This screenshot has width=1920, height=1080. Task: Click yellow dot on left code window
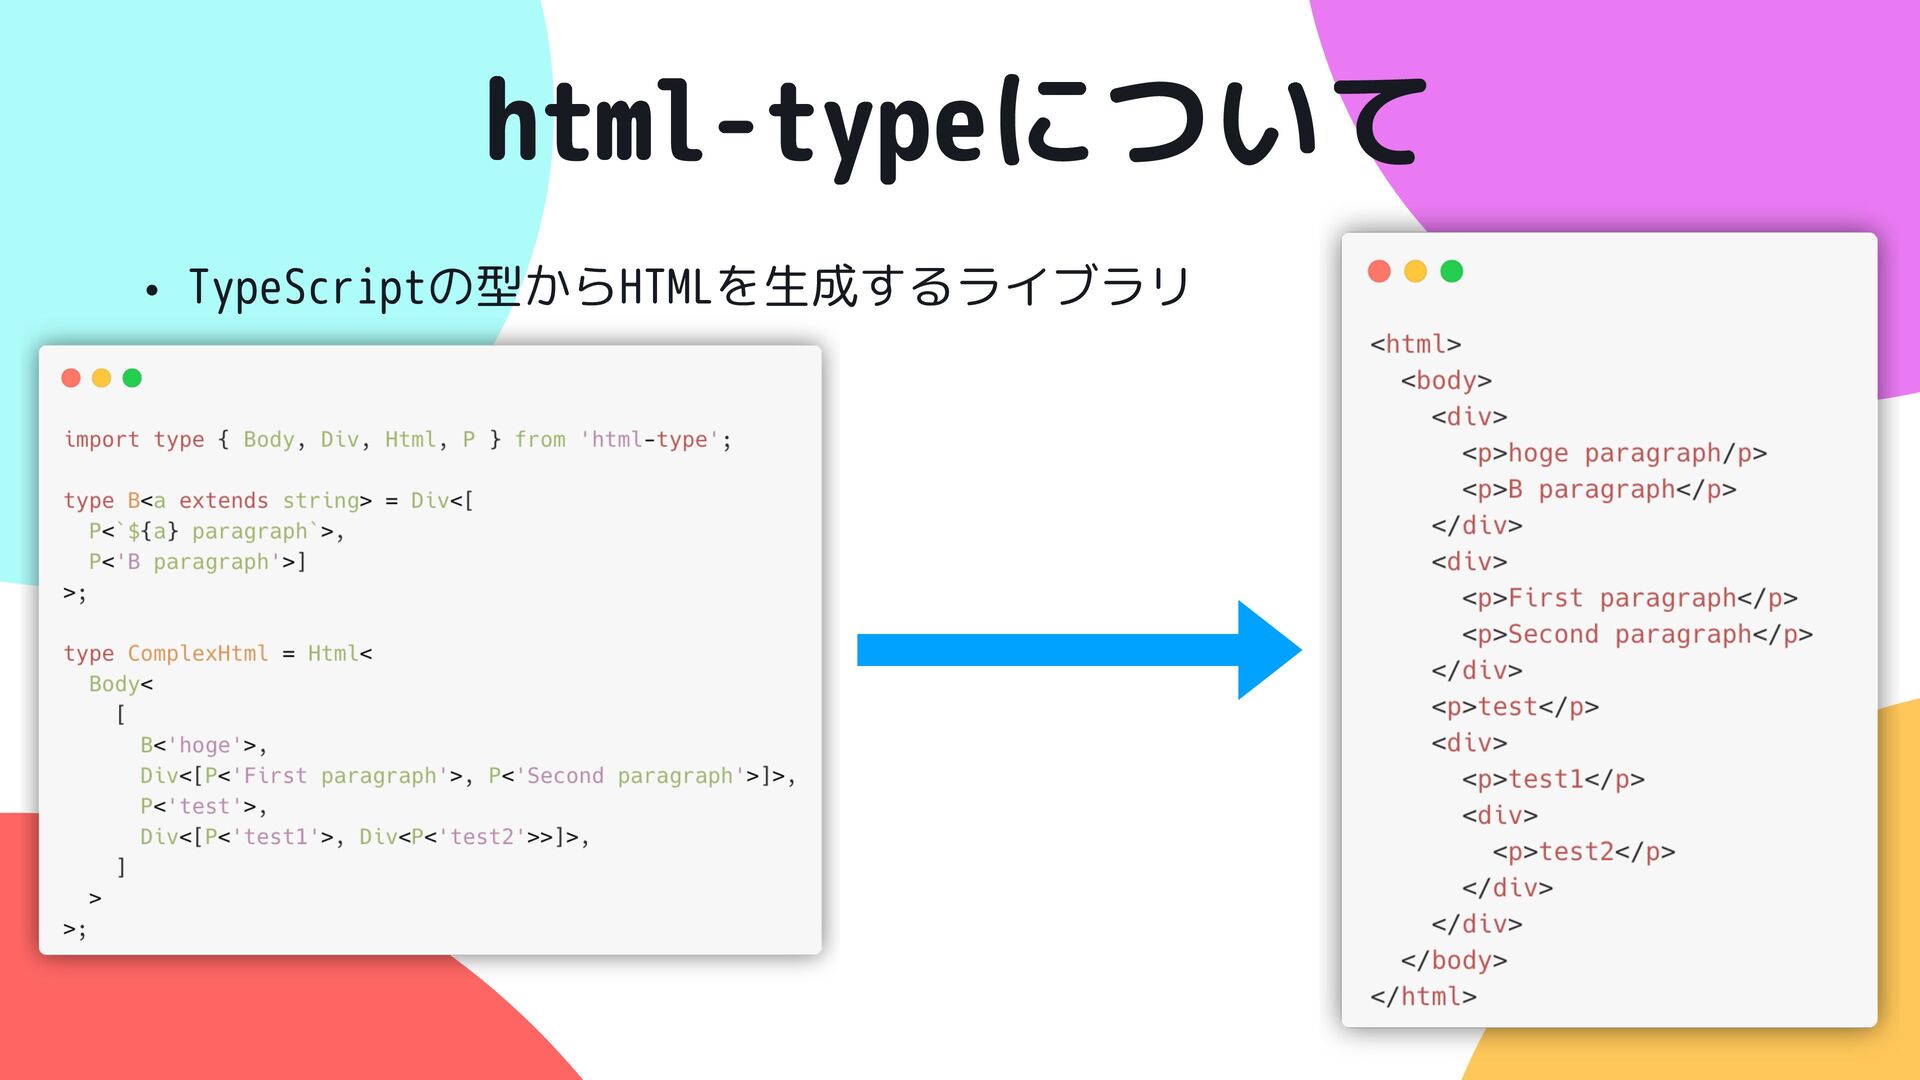[101, 378]
